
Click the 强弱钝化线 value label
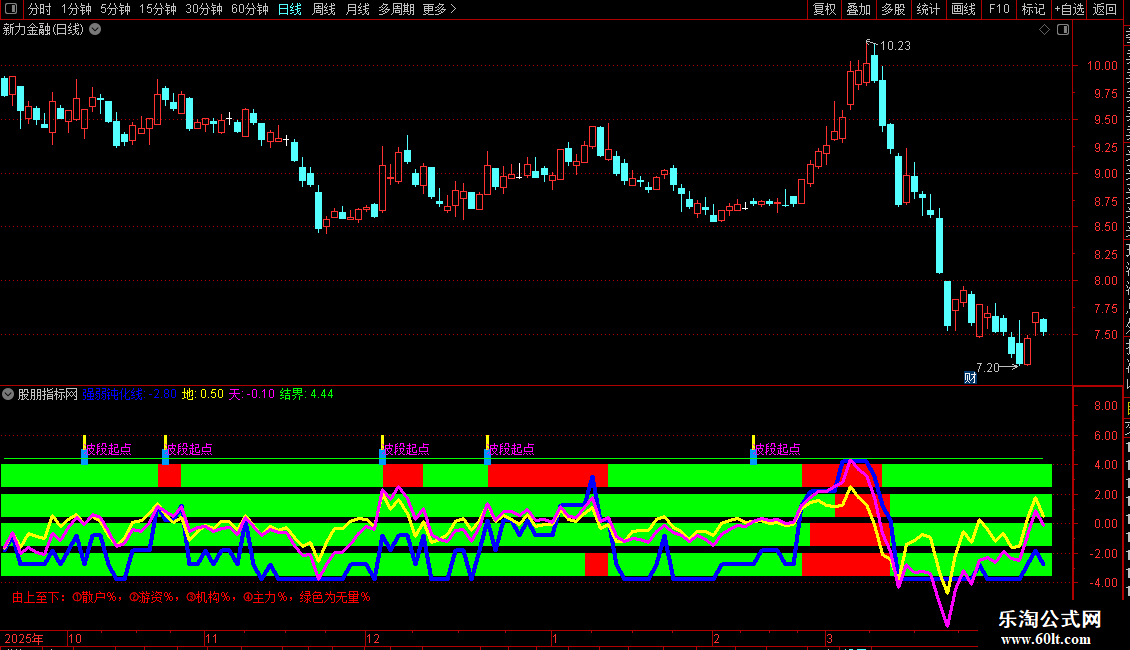click(x=130, y=394)
